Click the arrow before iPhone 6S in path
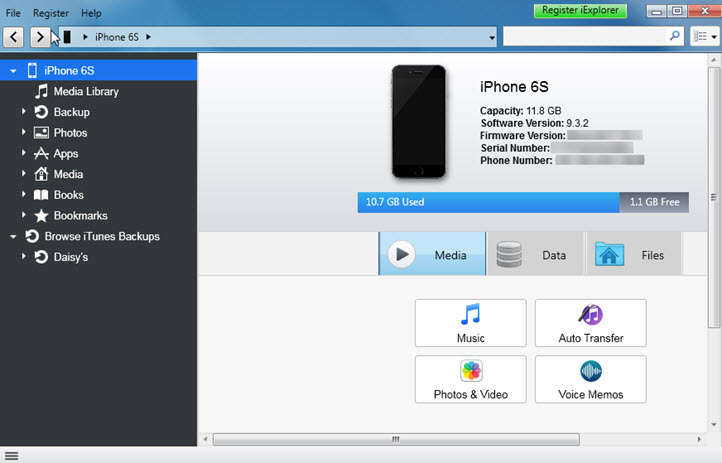This screenshot has height=463, width=722. click(85, 37)
